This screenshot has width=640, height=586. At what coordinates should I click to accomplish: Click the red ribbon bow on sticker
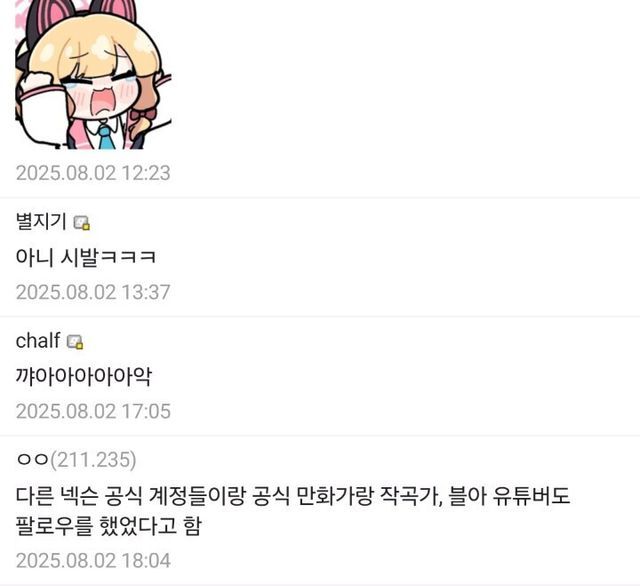tap(143, 115)
